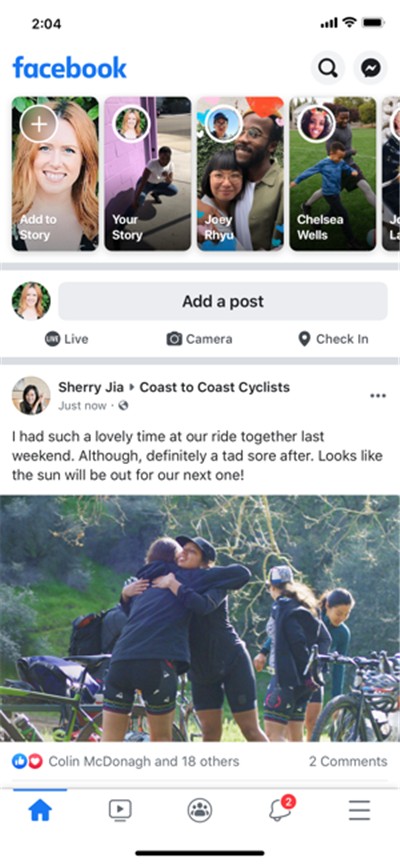Tap the plus icon on Add to Story

pos(39,124)
